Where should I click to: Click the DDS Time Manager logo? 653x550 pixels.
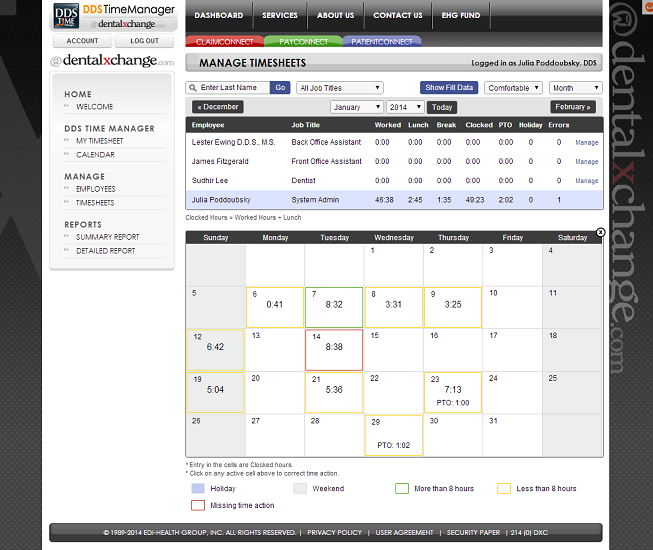pyautogui.click(x=113, y=15)
